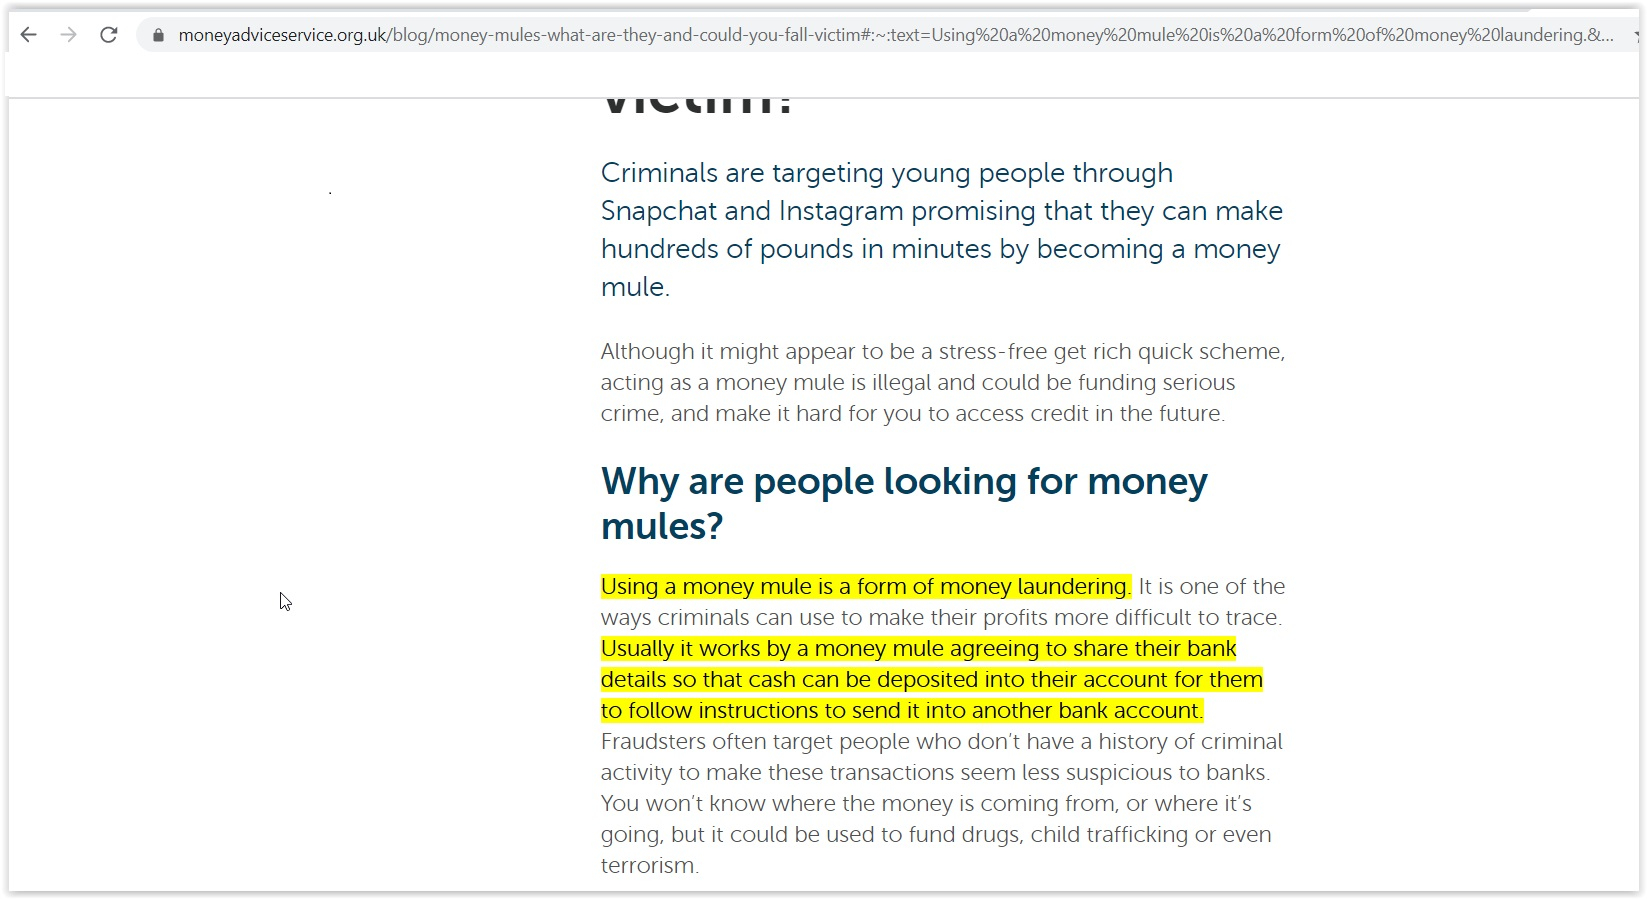Viewport: 1647px width, 899px height.
Task: View site information via padlock icon
Action: point(158,35)
